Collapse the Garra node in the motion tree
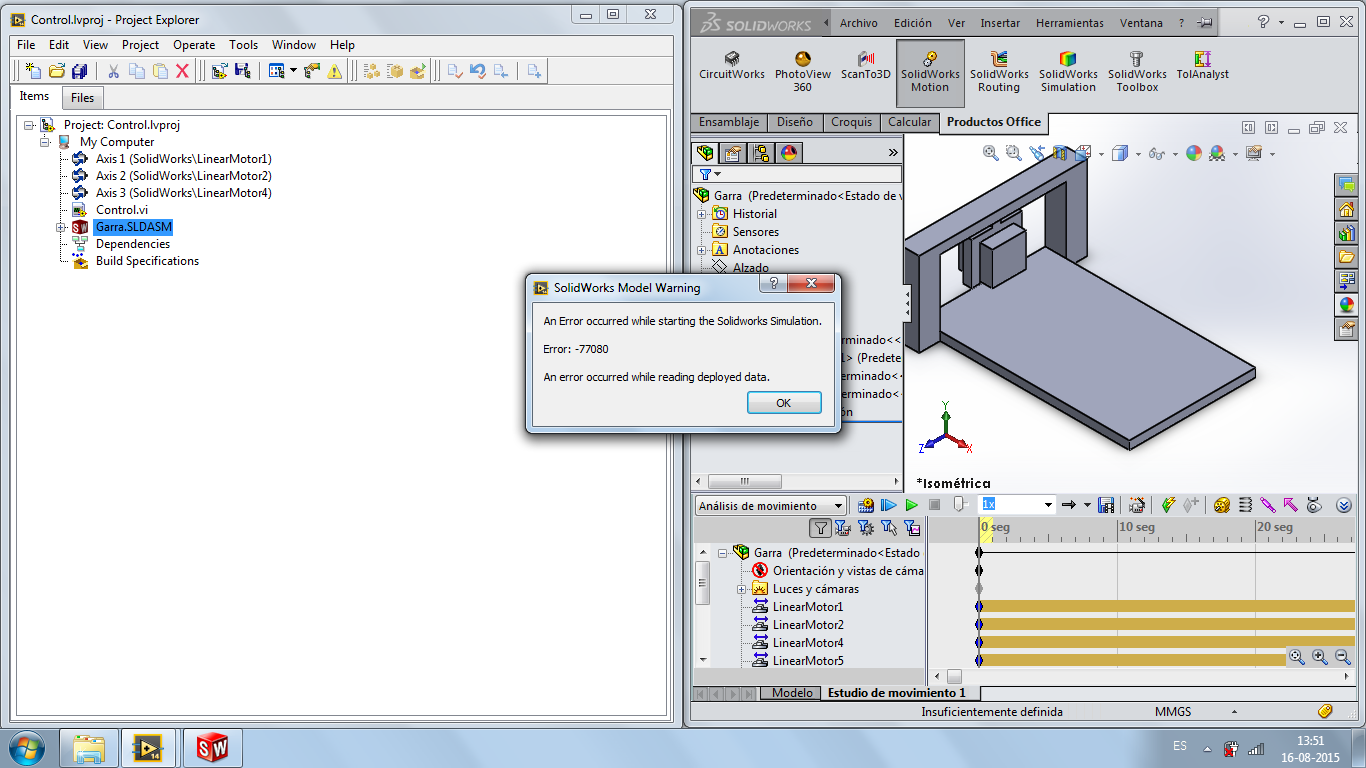This screenshot has height=768, width=1366. (722, 553)
